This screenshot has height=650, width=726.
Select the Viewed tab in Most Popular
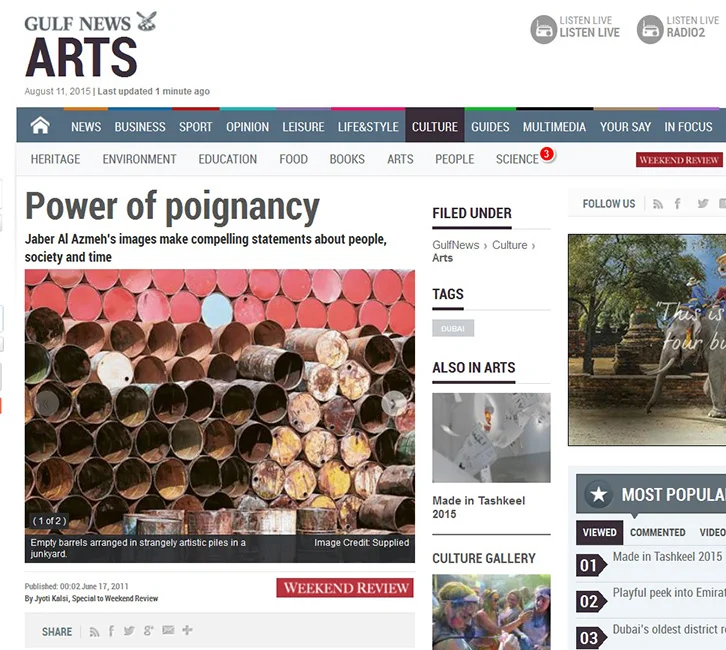coord(599,532)
